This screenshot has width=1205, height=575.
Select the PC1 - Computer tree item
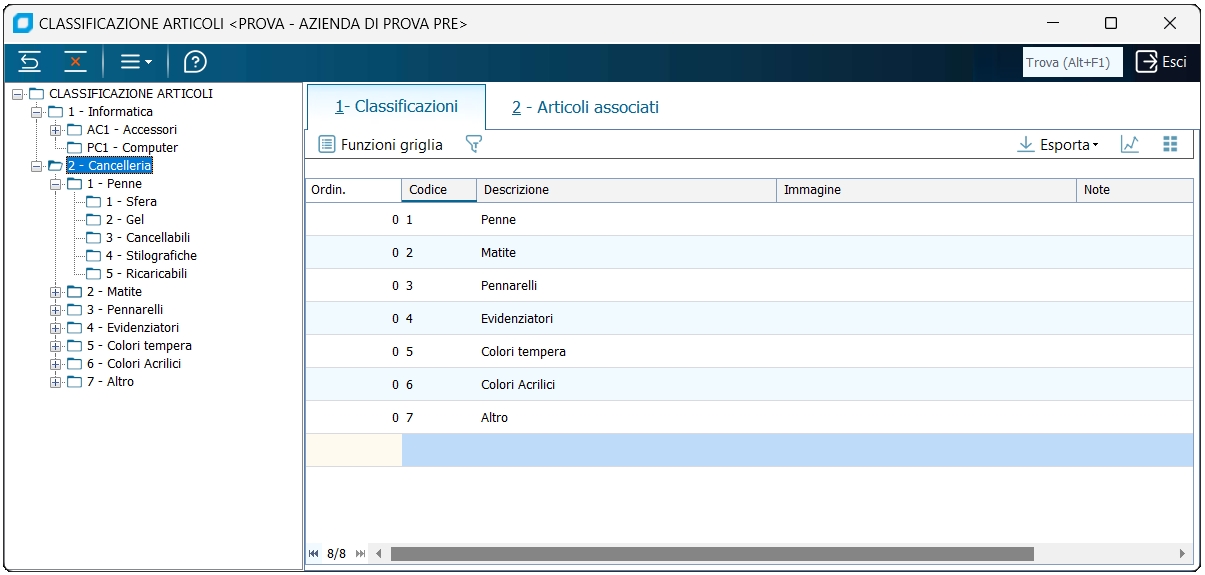[132, 148]
